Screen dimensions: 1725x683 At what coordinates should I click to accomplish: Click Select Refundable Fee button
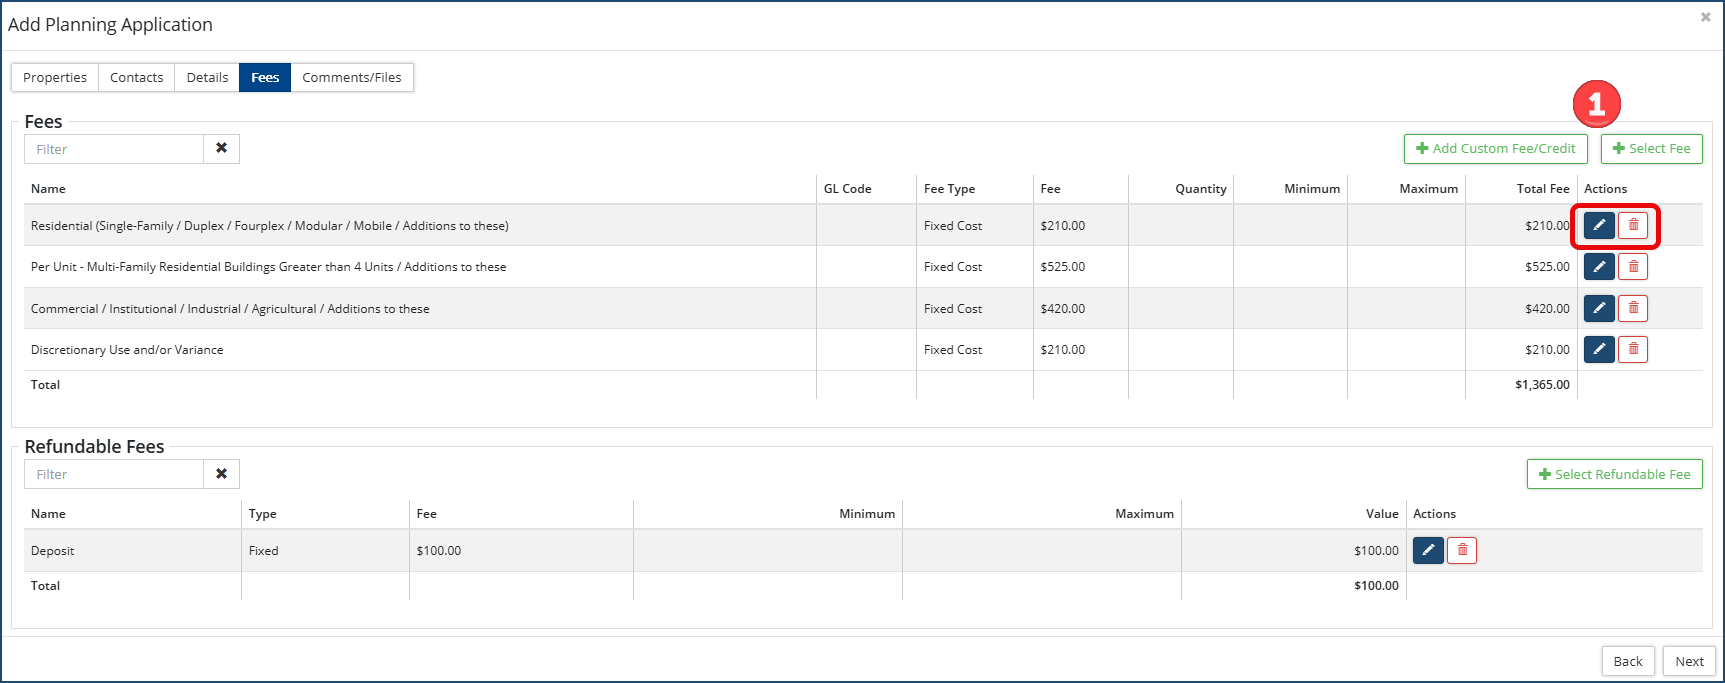click(x=1614, y=475)
